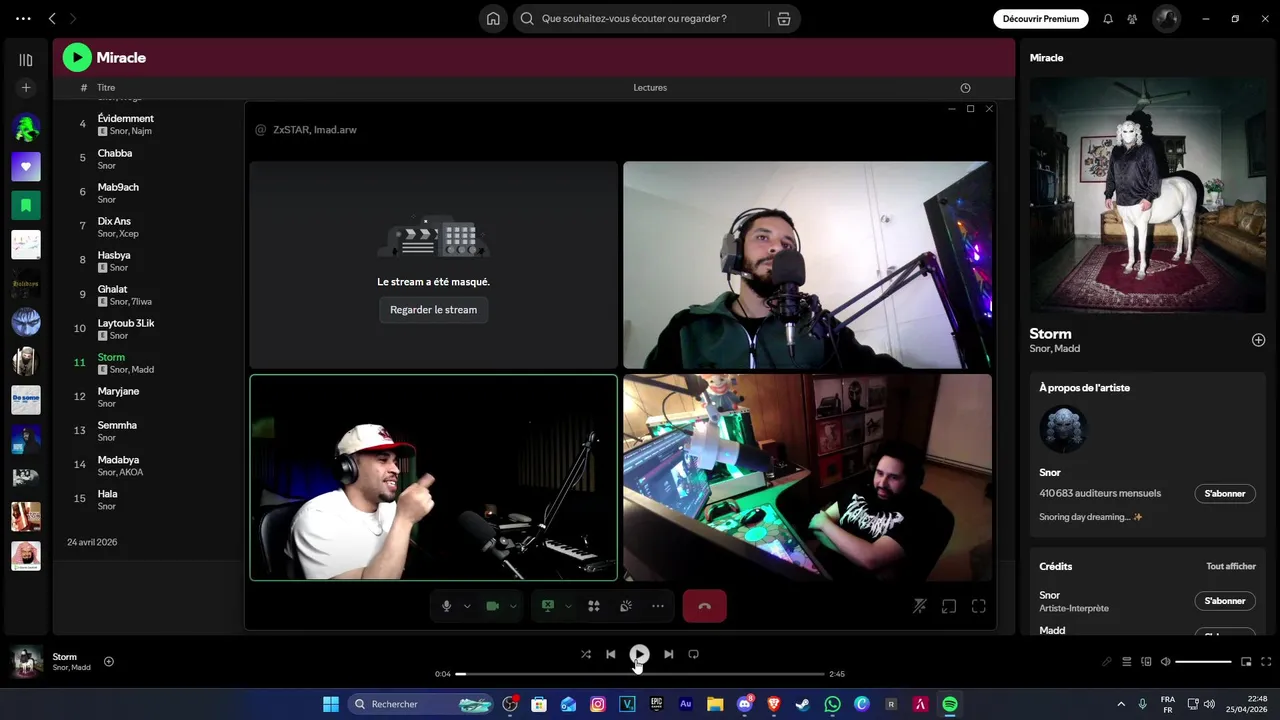Pop out the Discord call window
The height and width of the screenshot is (720, 1280).
949,606
